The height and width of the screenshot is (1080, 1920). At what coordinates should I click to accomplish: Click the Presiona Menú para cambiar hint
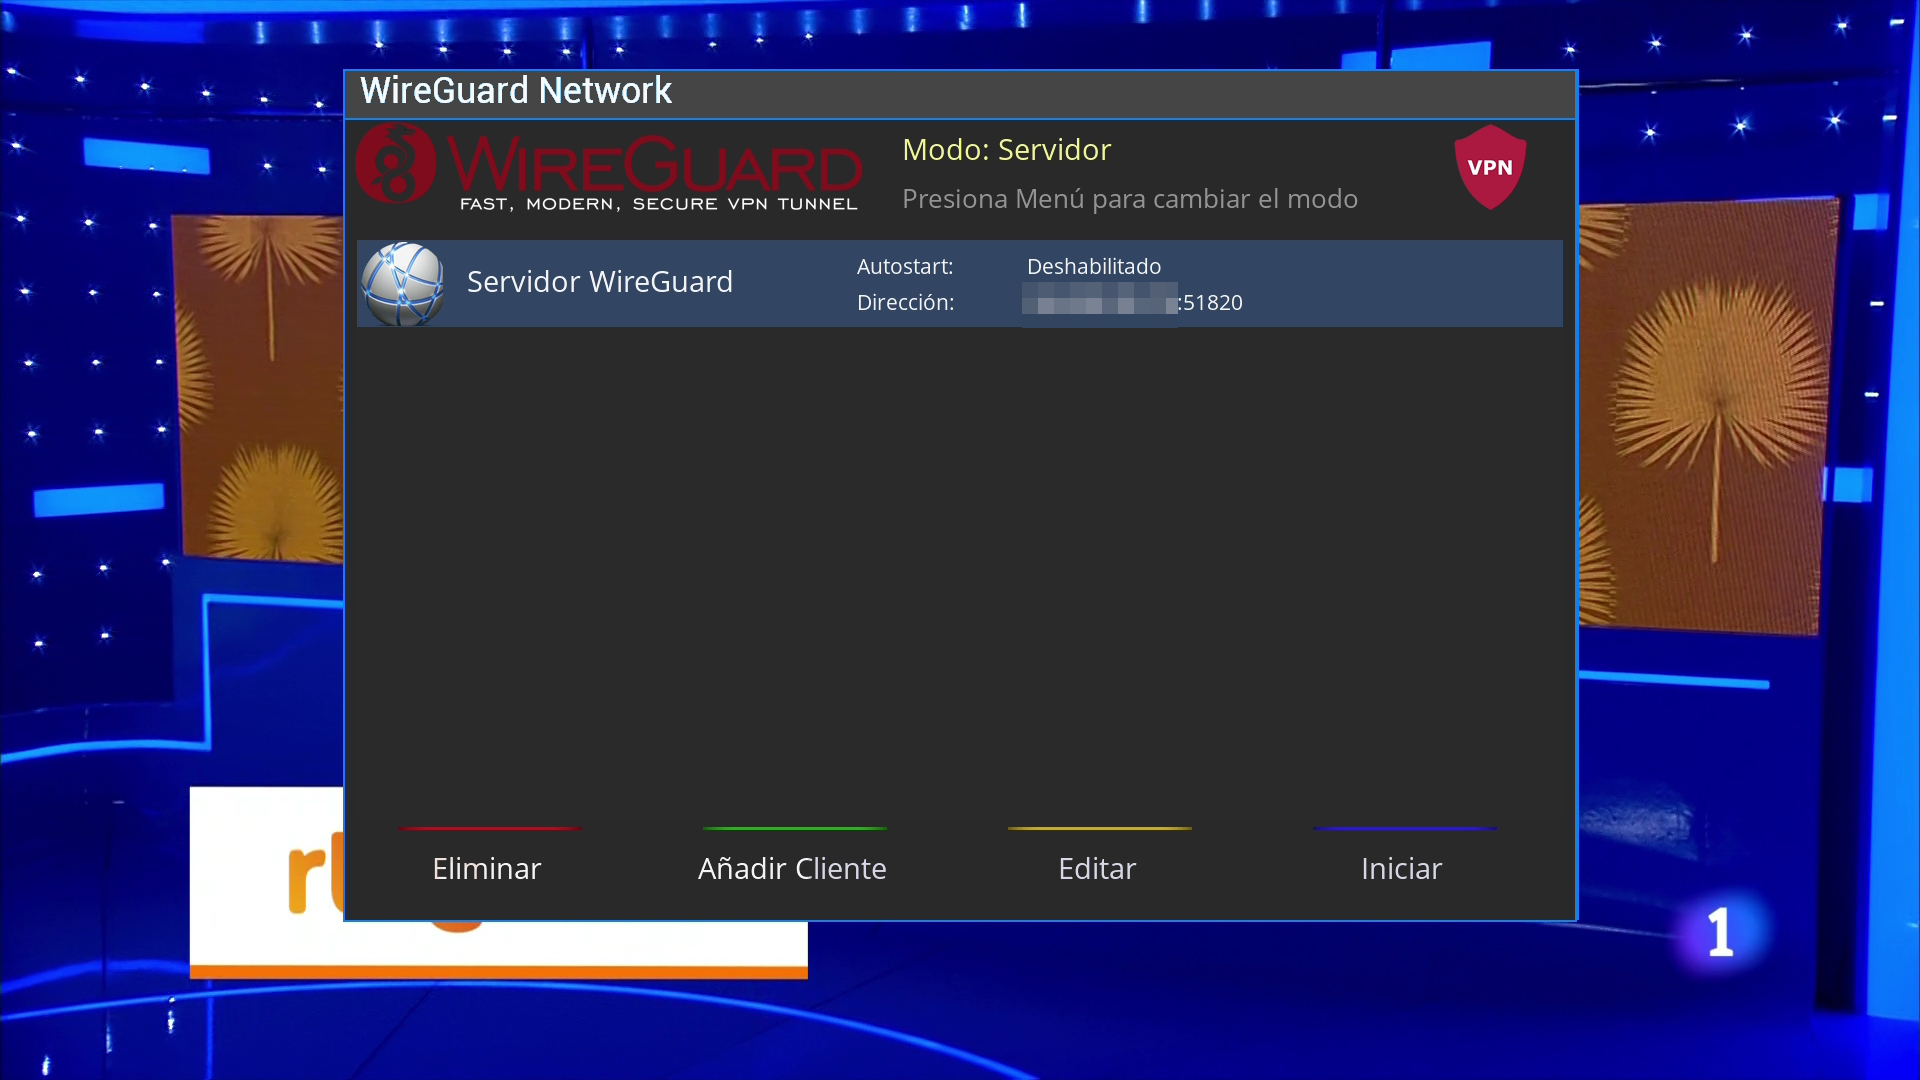click(1129, 199)
